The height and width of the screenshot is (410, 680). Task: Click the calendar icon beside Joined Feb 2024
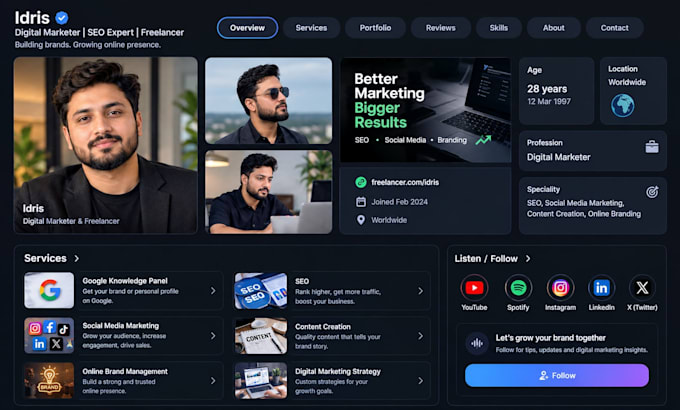(x=361, y=202)
